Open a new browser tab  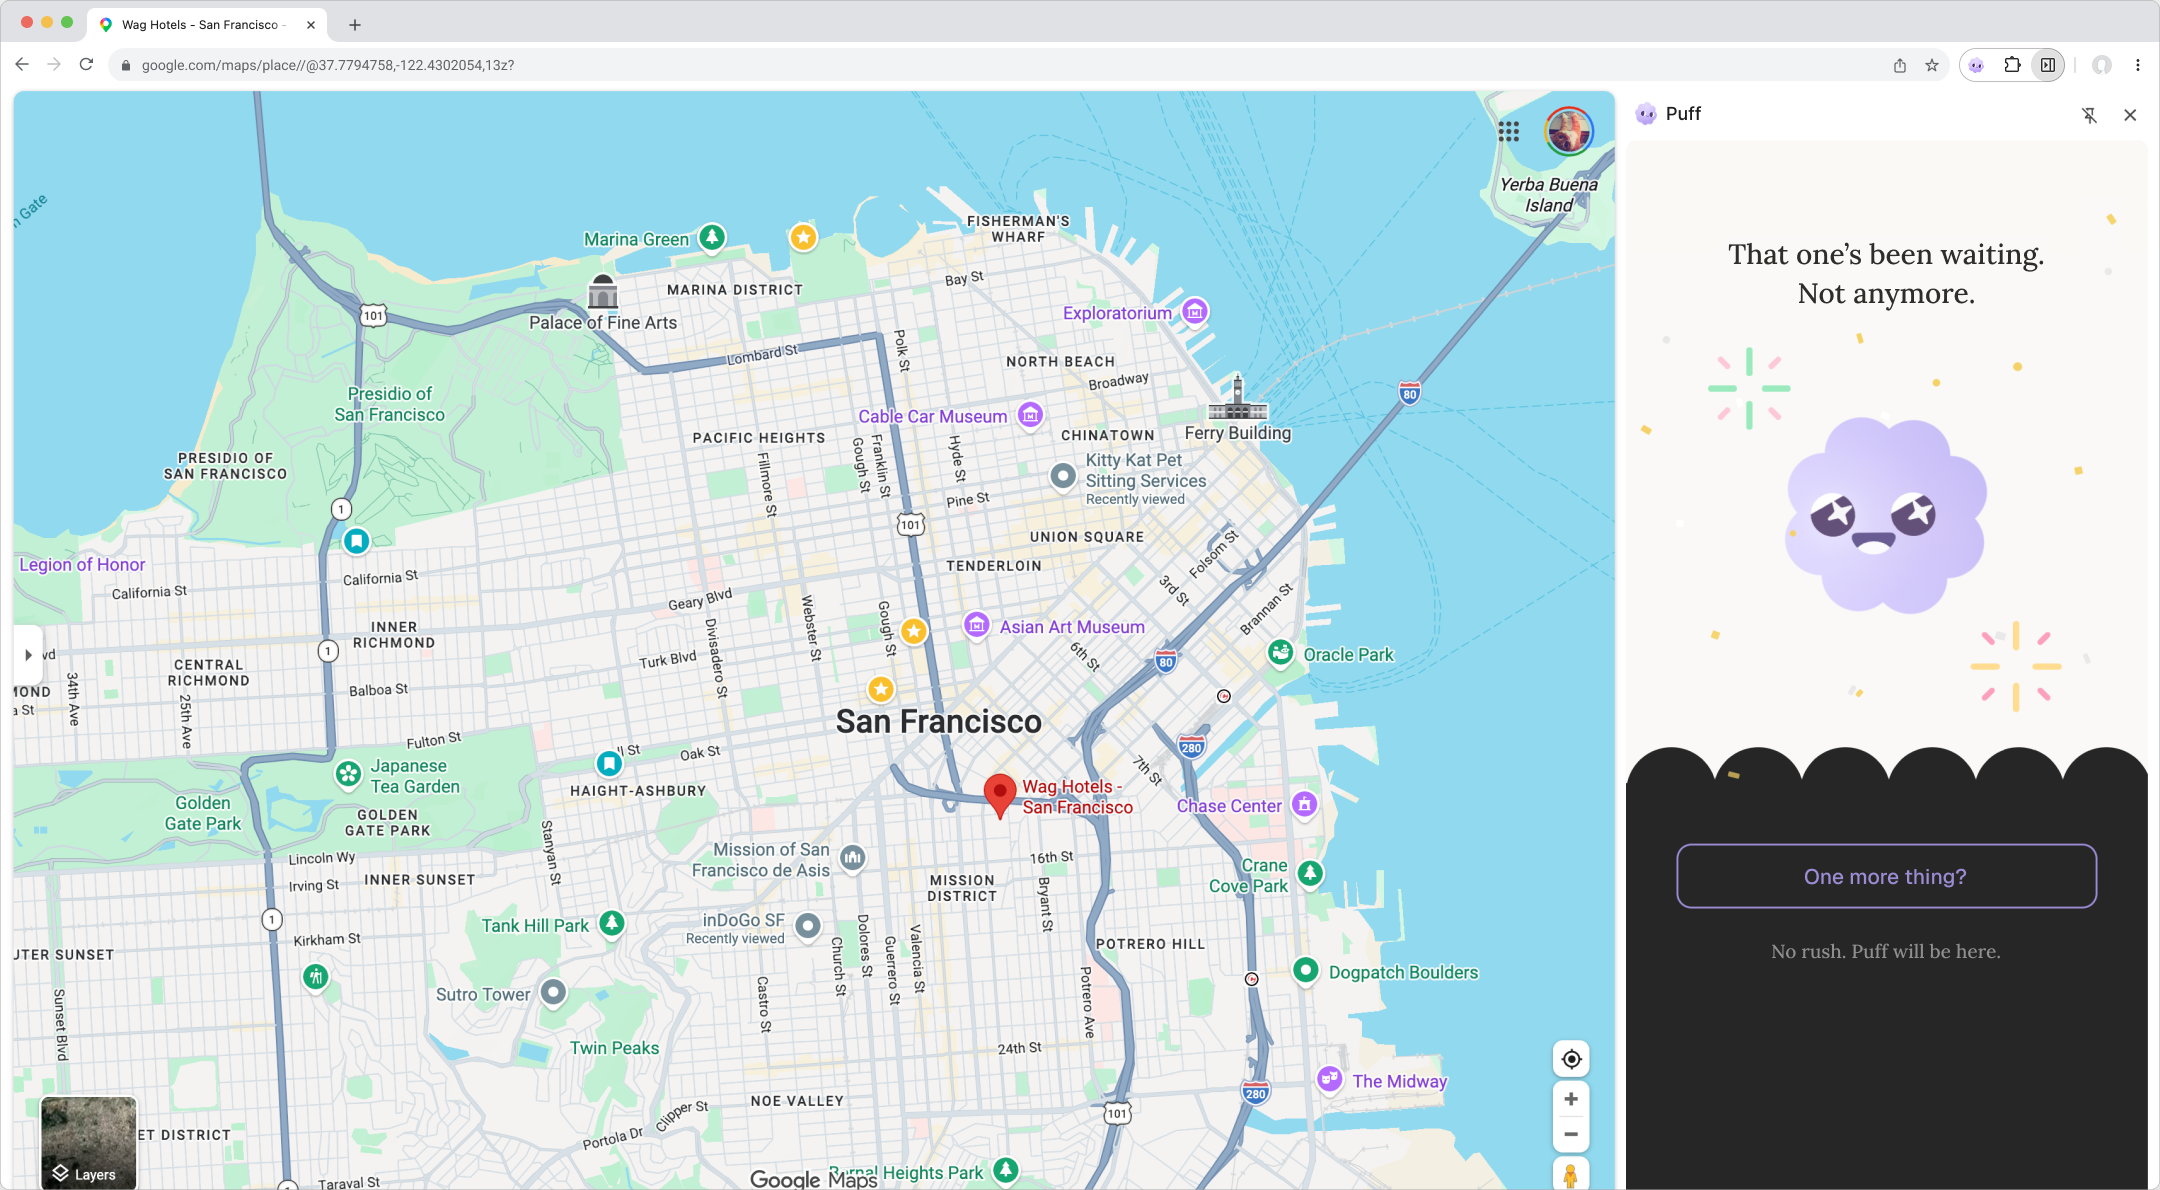pyautogui.click(x=355, y=25)
